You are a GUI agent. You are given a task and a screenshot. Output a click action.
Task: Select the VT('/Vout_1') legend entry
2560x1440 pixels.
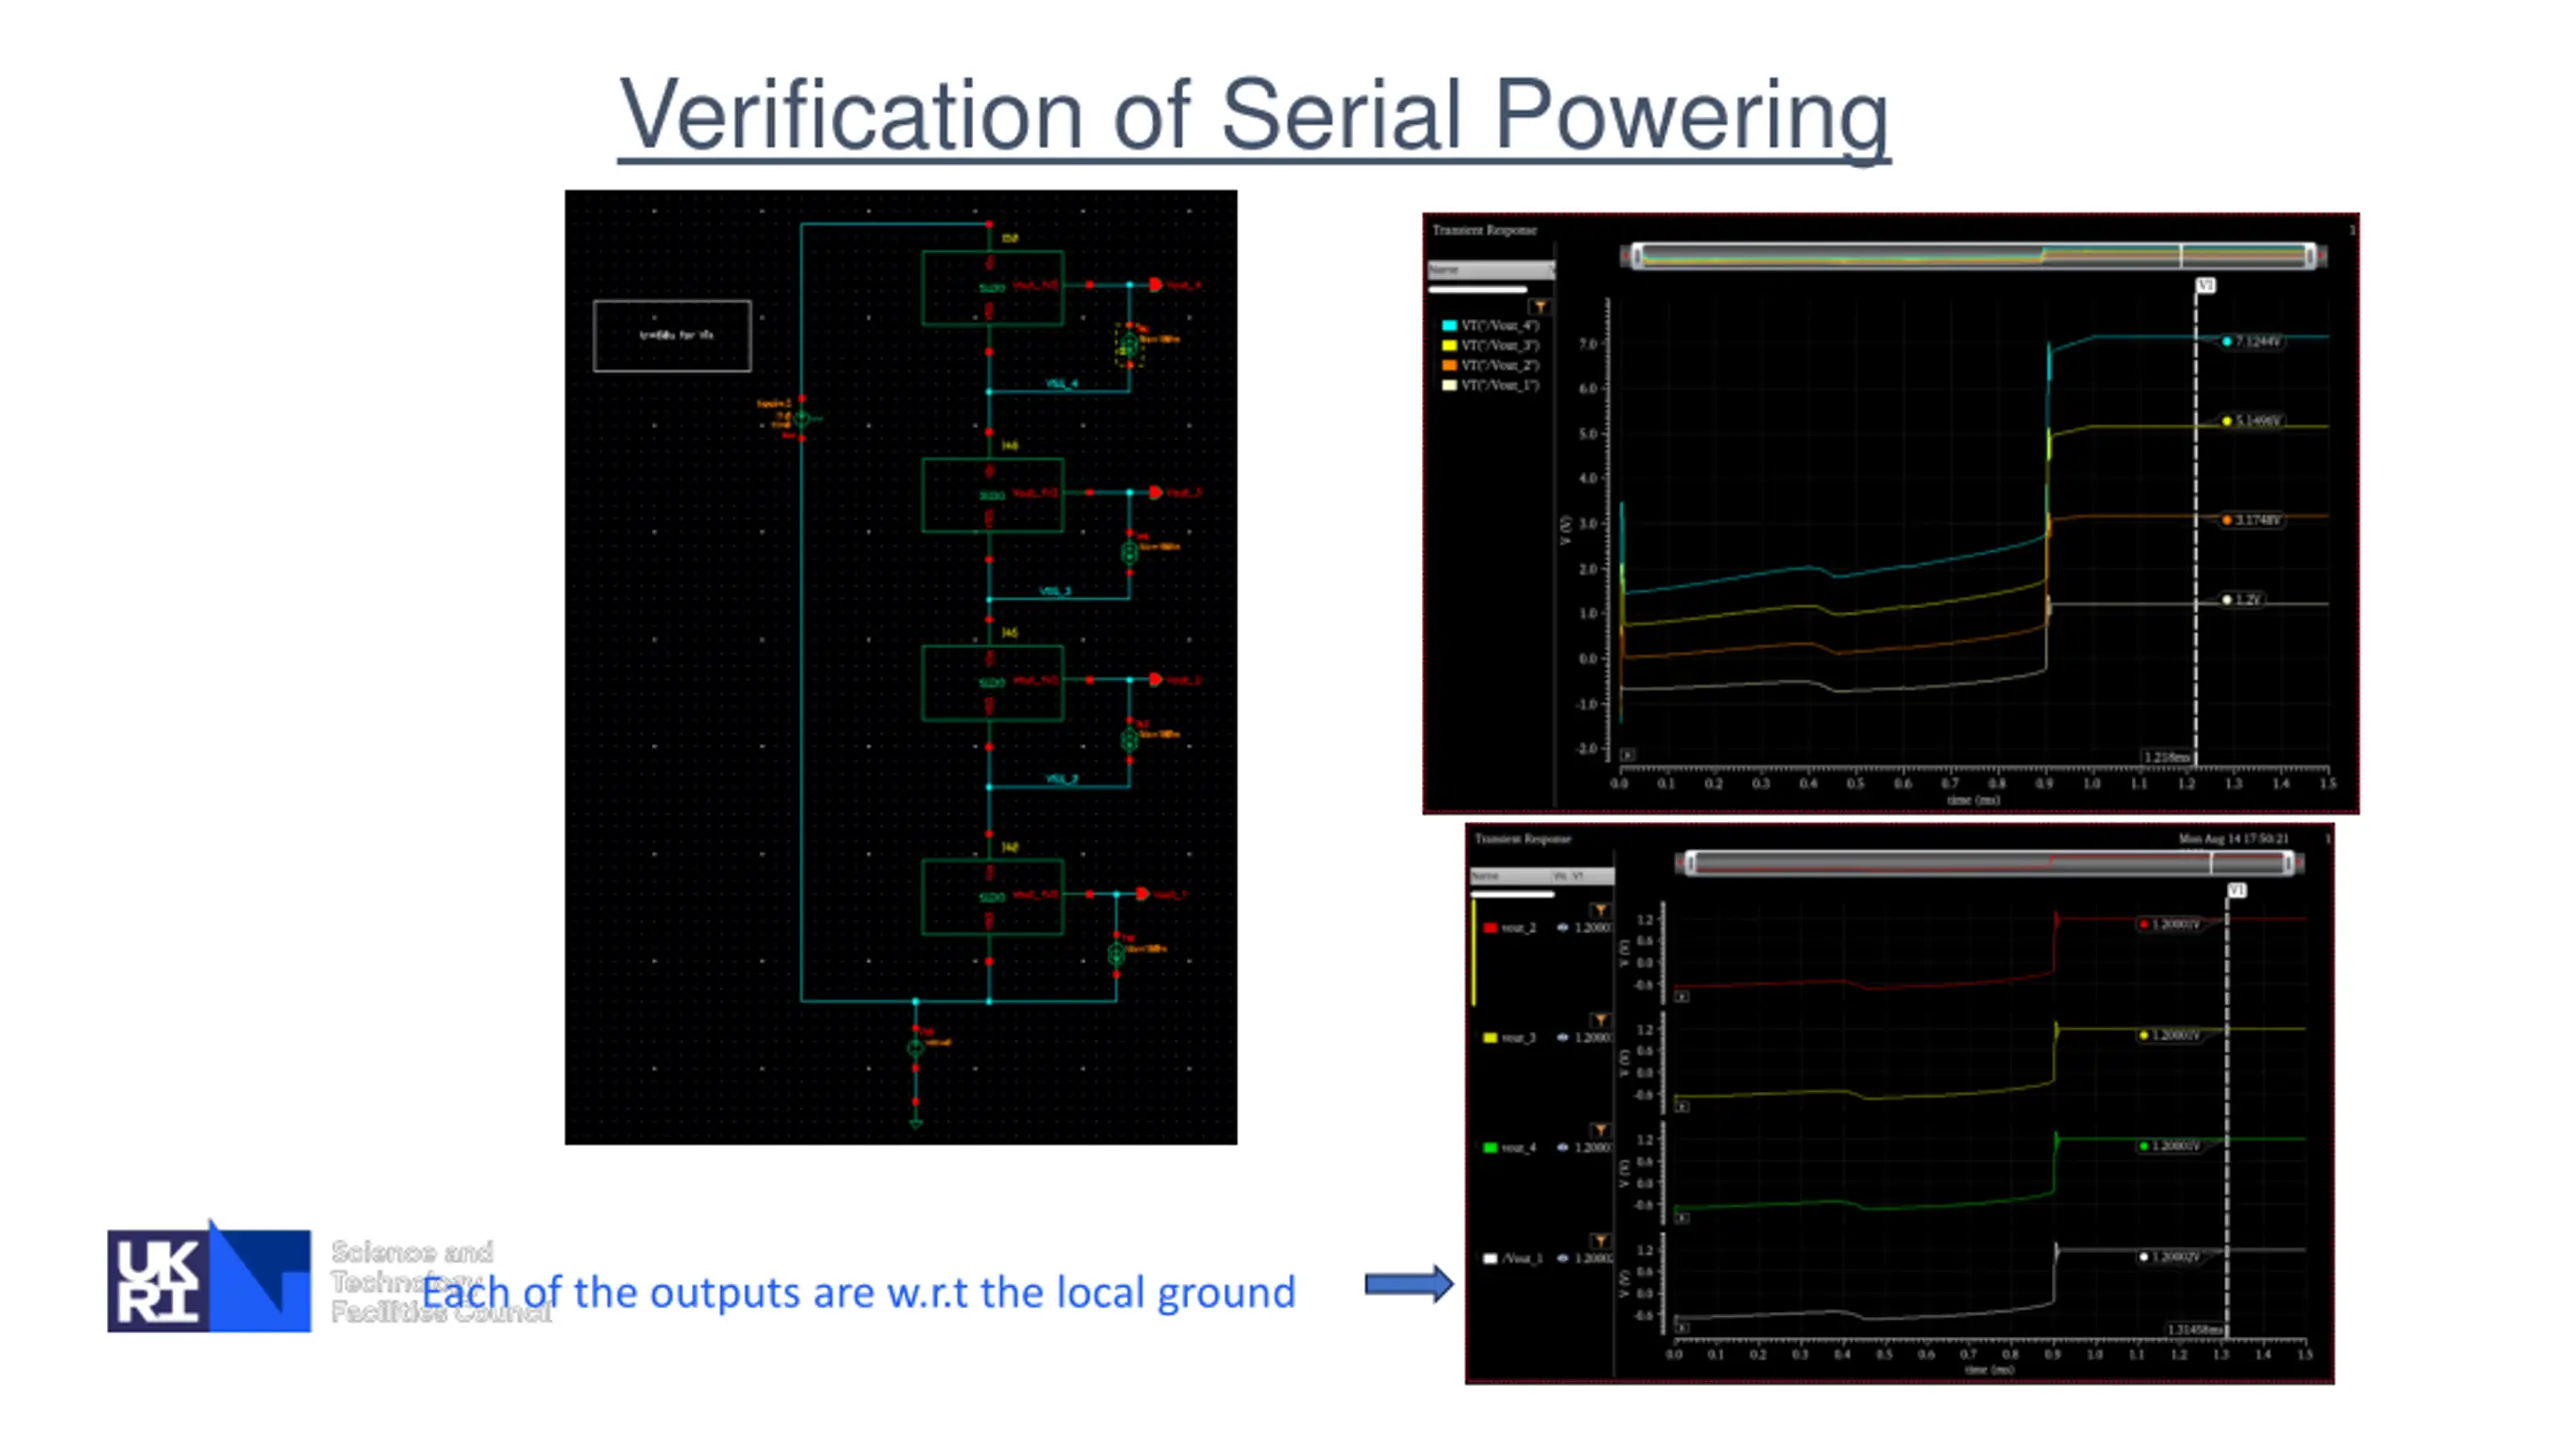pos(1500,385)
